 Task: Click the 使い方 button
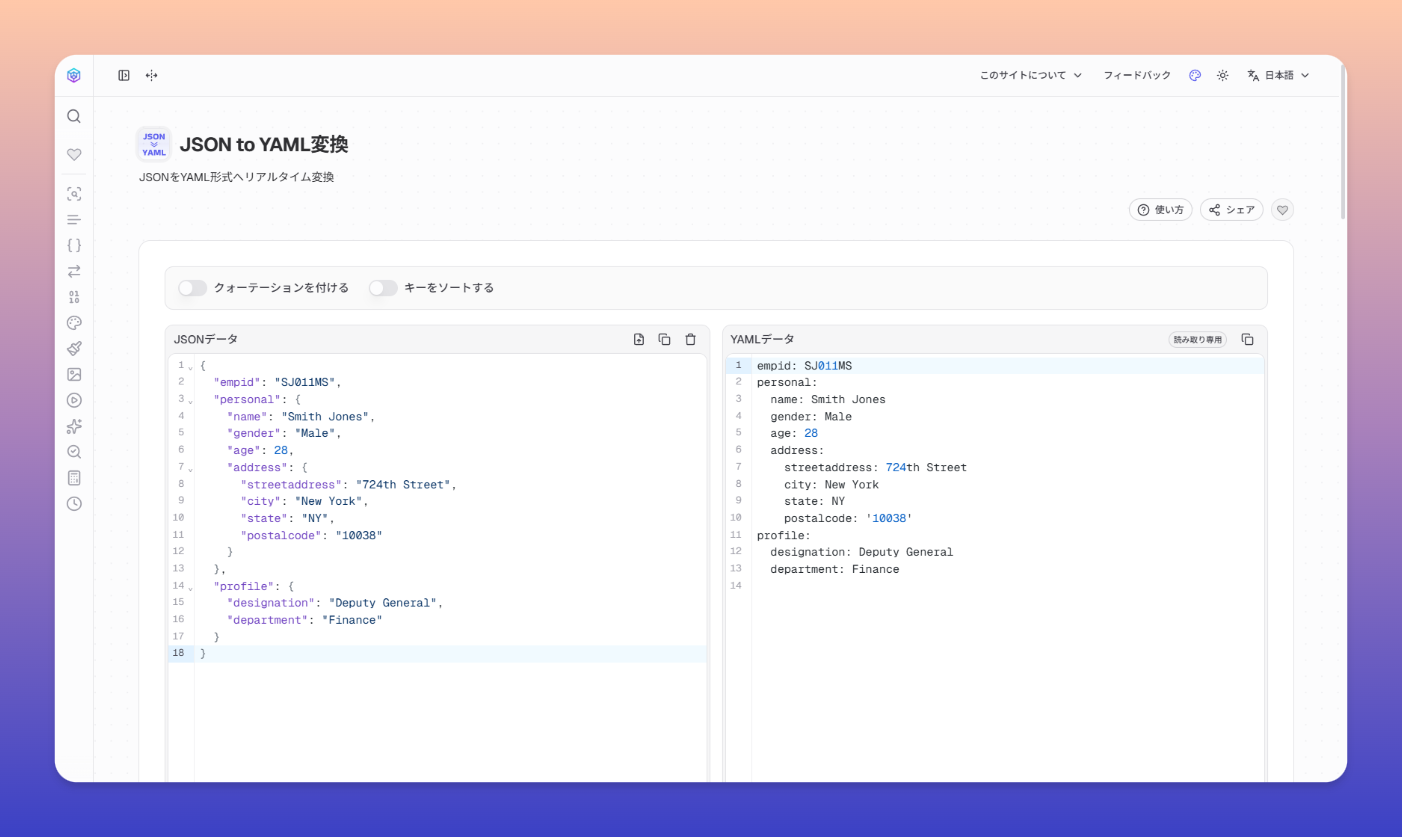1160,210
